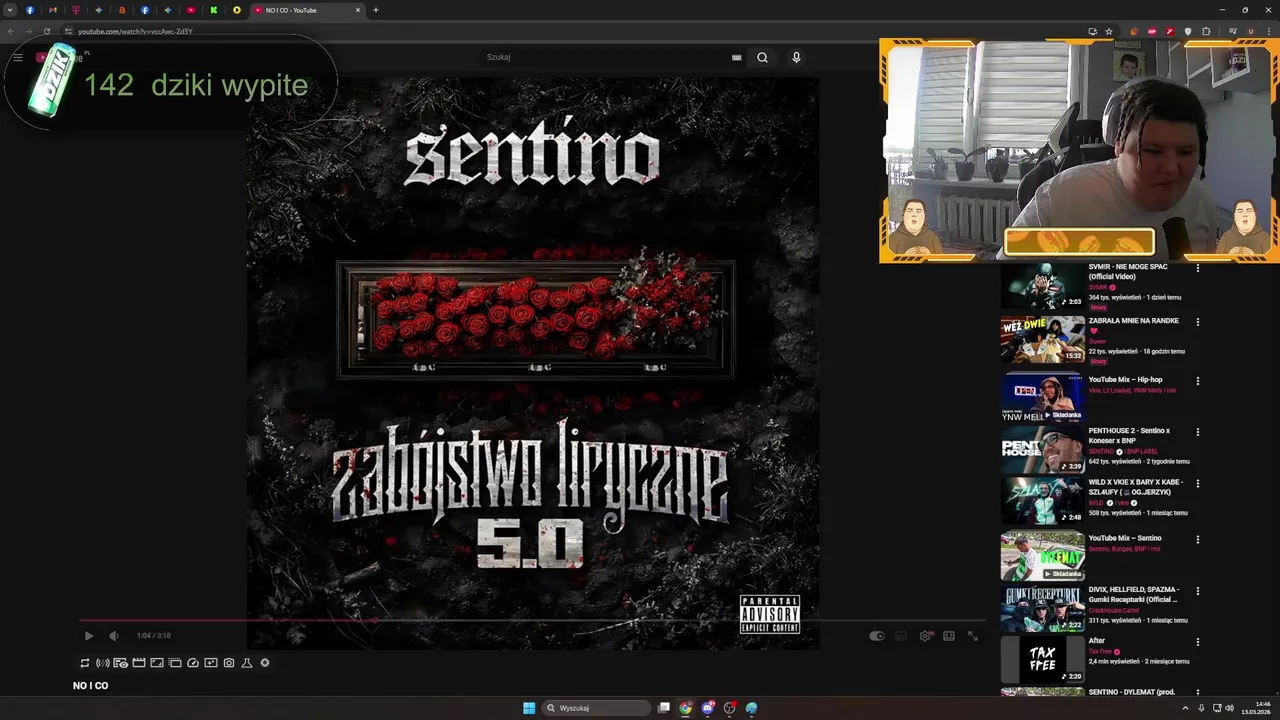Click the on-screen keyboard icon in search

point(737,57)
